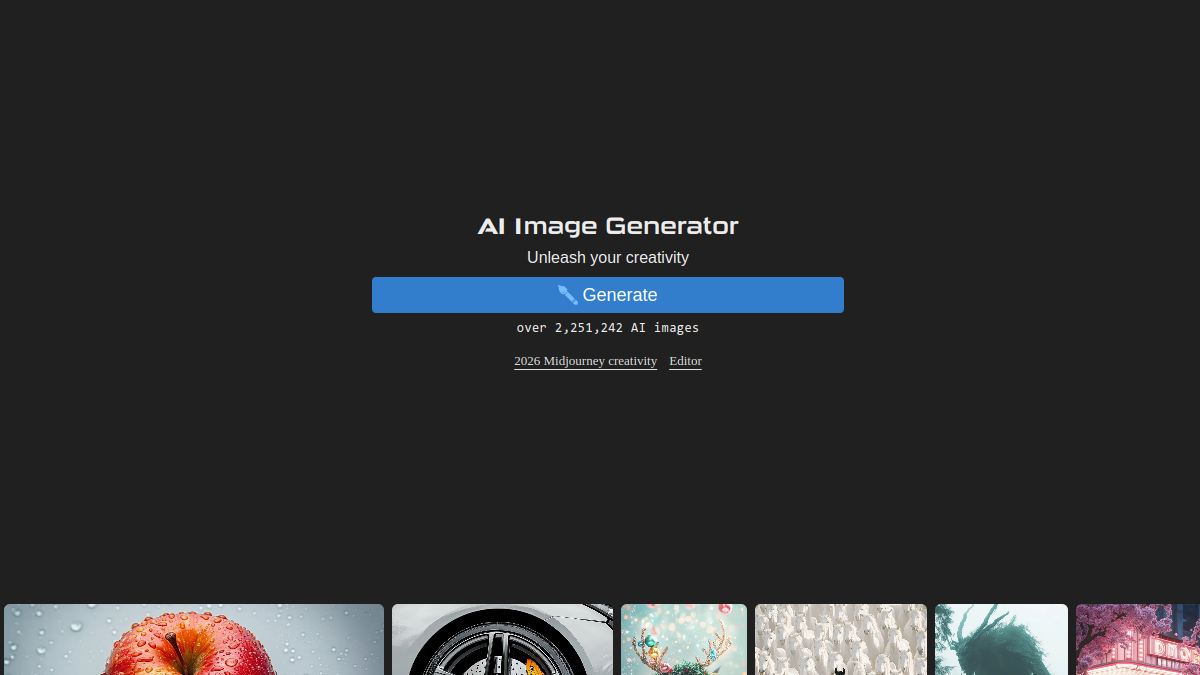Click the AI Image Generator heading
Screen dimensions: 1200x675
pos(608,226)
